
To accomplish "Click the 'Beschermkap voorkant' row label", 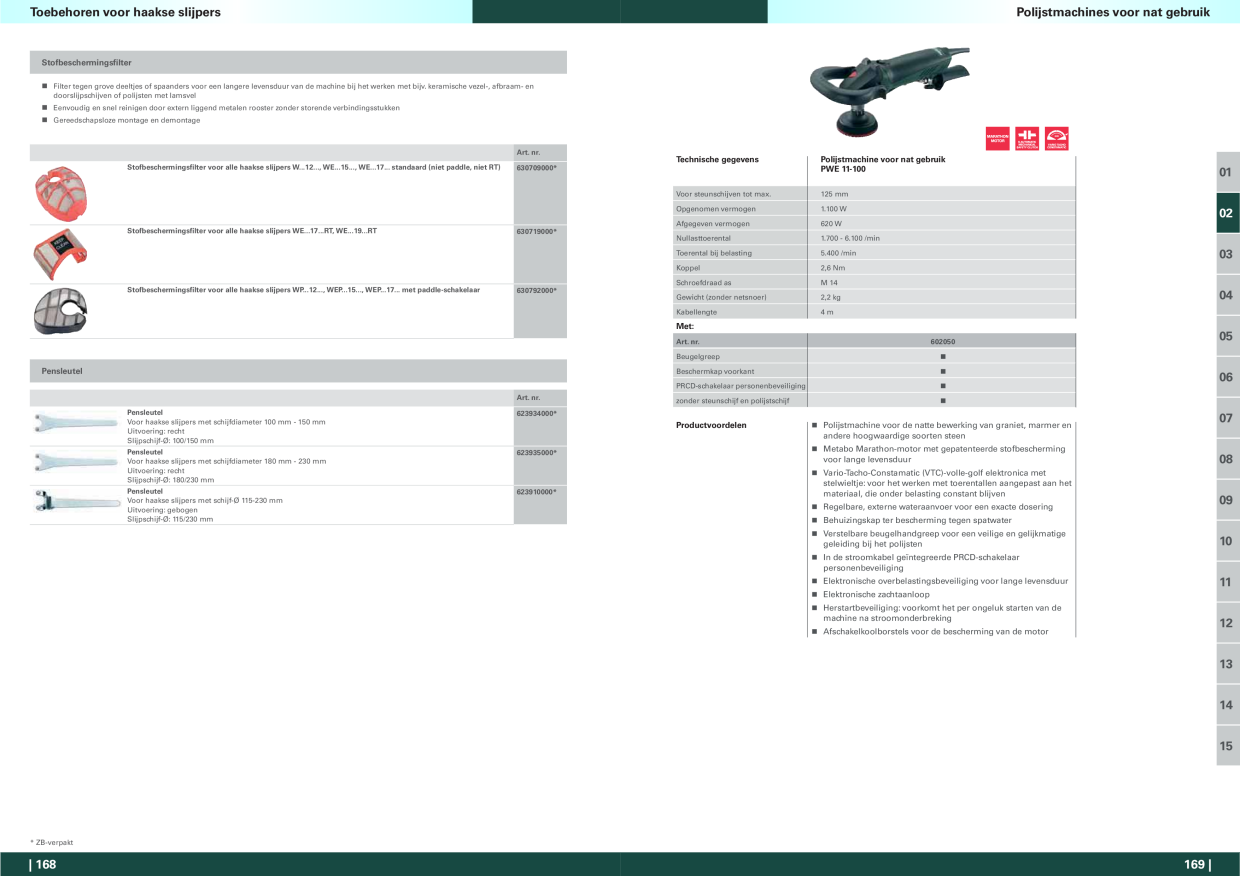I will (715, 371).
